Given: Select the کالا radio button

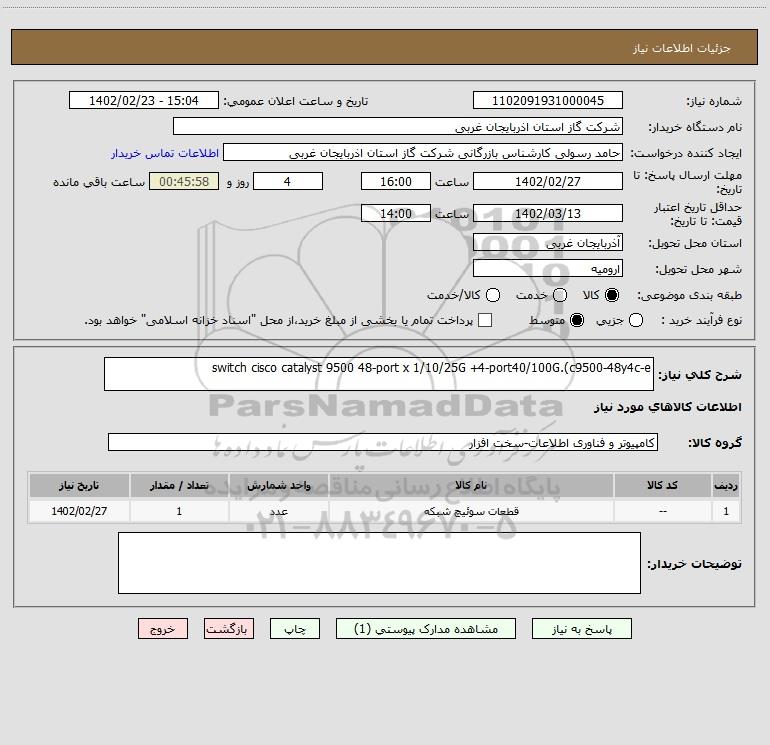Looking at the screenshot, I should [x=611, y=295].
